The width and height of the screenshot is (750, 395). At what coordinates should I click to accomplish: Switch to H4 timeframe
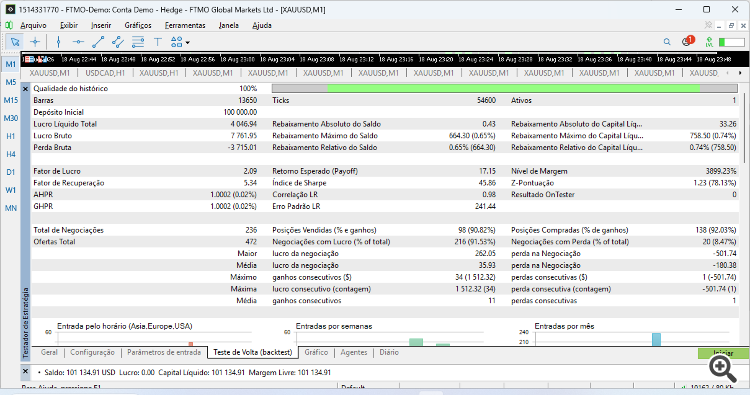[x=11, y=154]
